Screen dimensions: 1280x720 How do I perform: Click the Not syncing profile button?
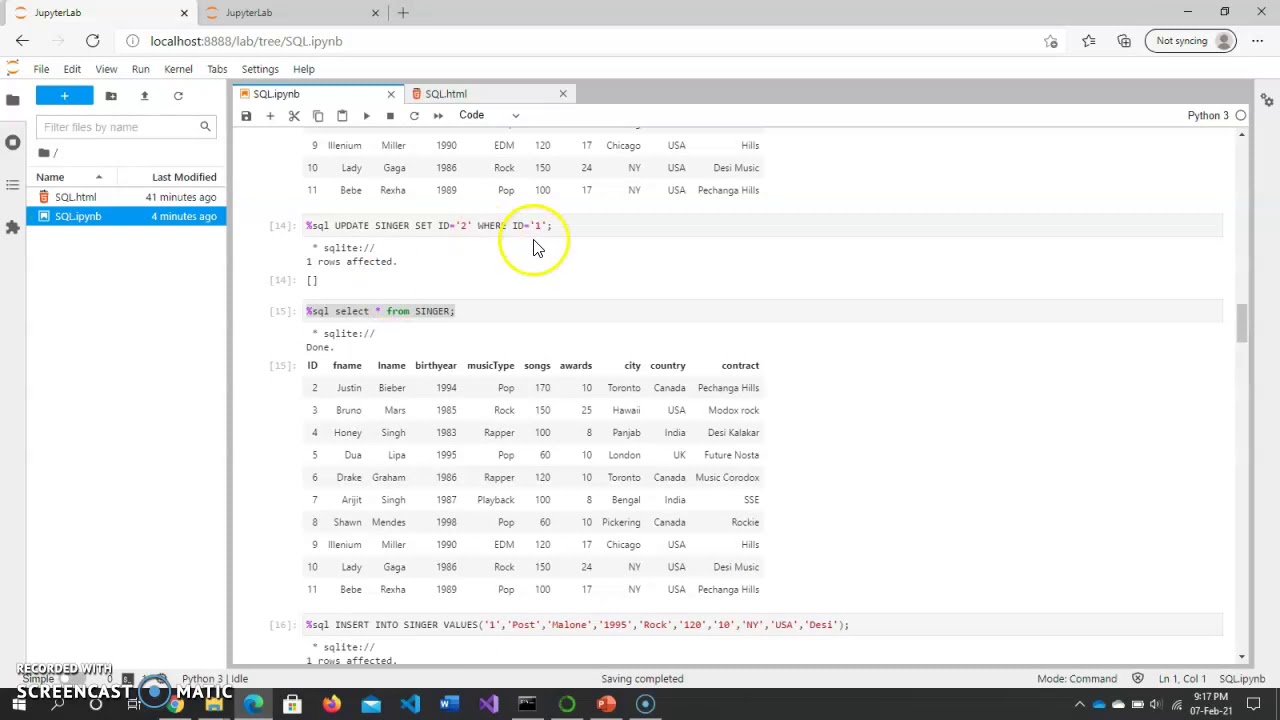1191,41
